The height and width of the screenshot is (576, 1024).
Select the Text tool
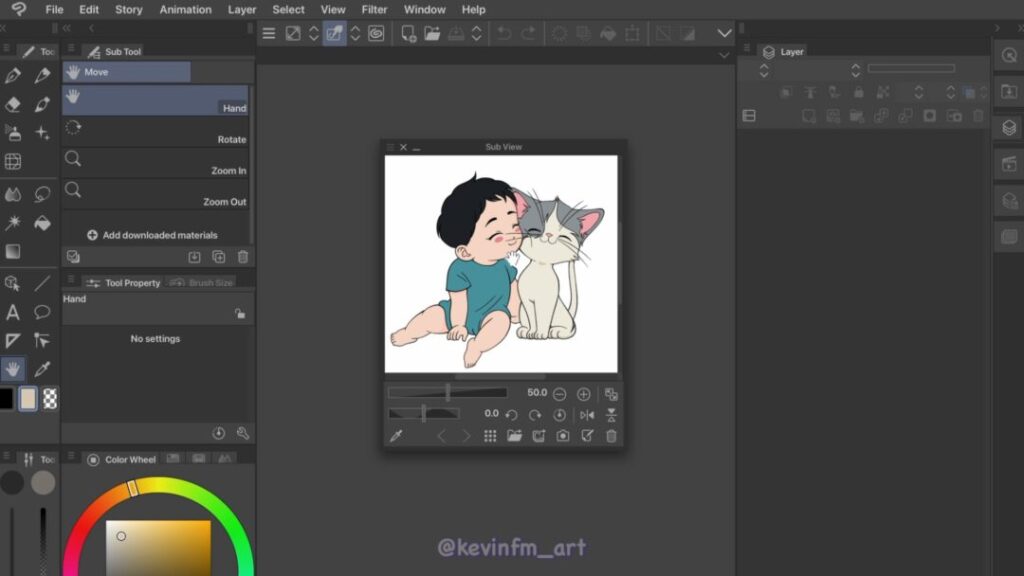point(13,312)
